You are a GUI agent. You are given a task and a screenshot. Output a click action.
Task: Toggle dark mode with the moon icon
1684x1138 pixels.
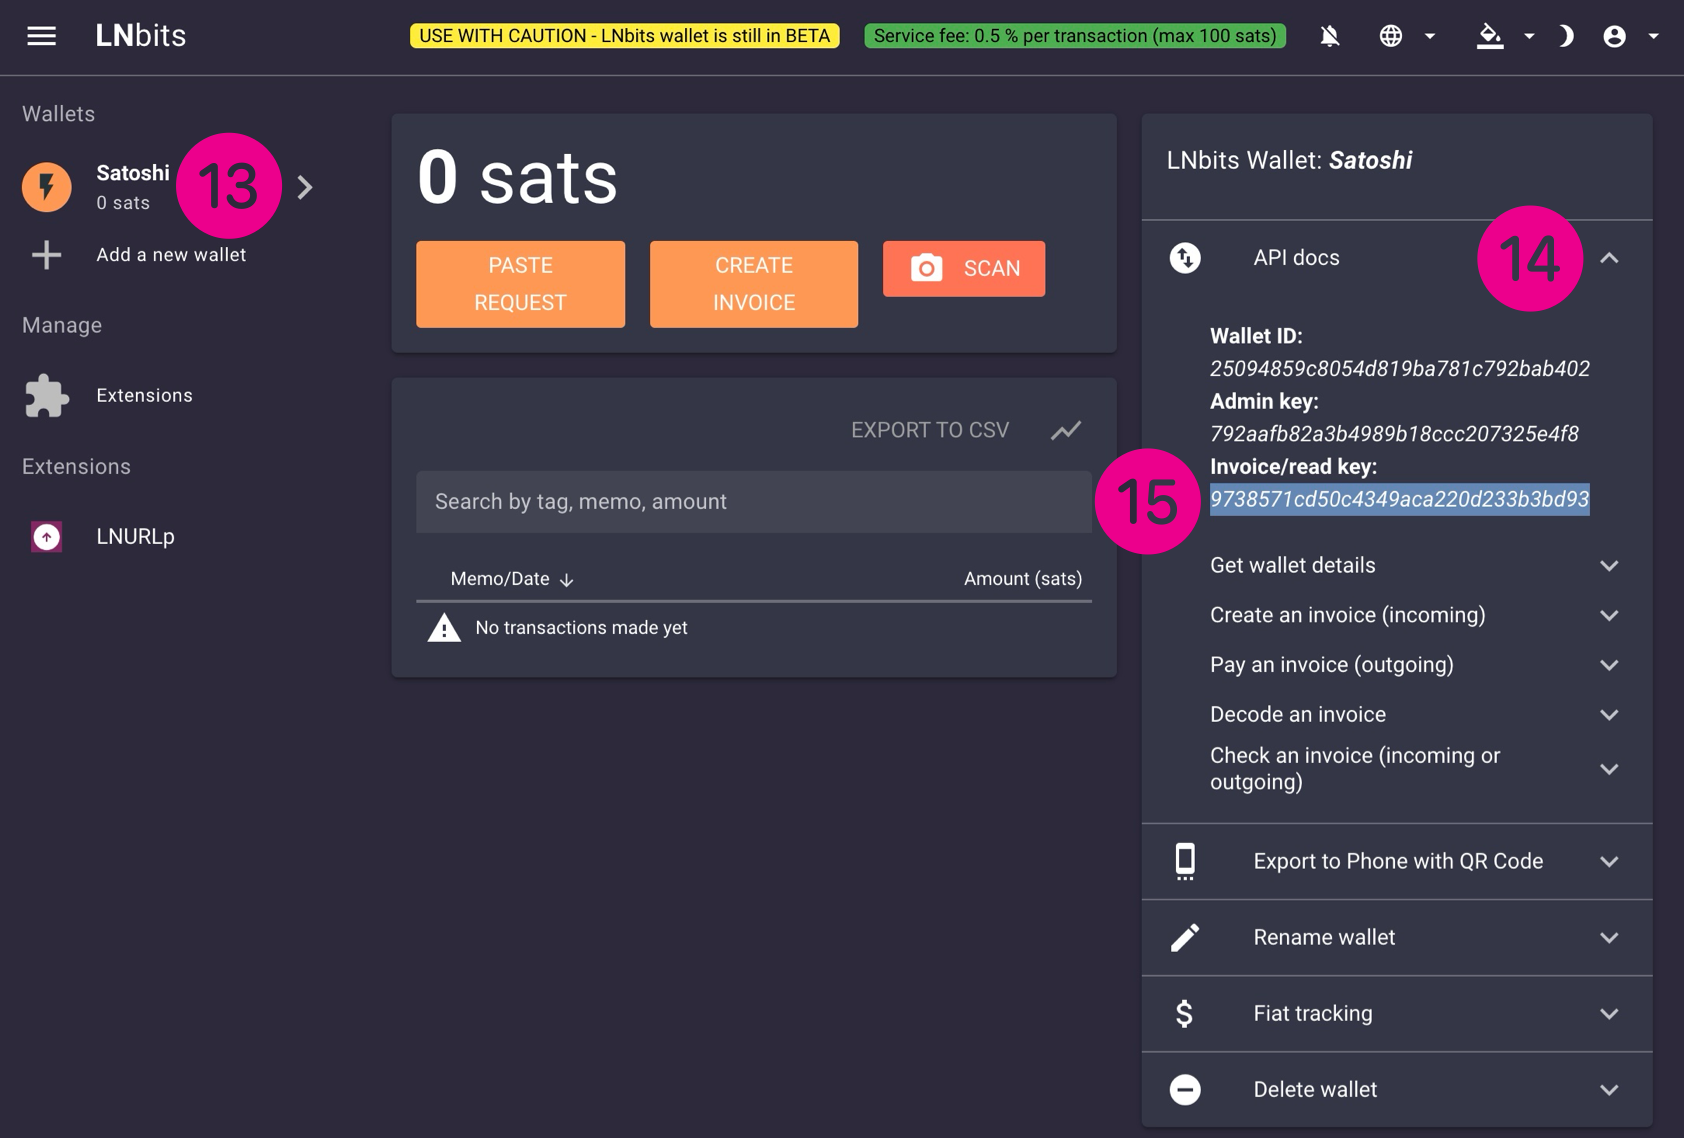tap(1565, 36)
